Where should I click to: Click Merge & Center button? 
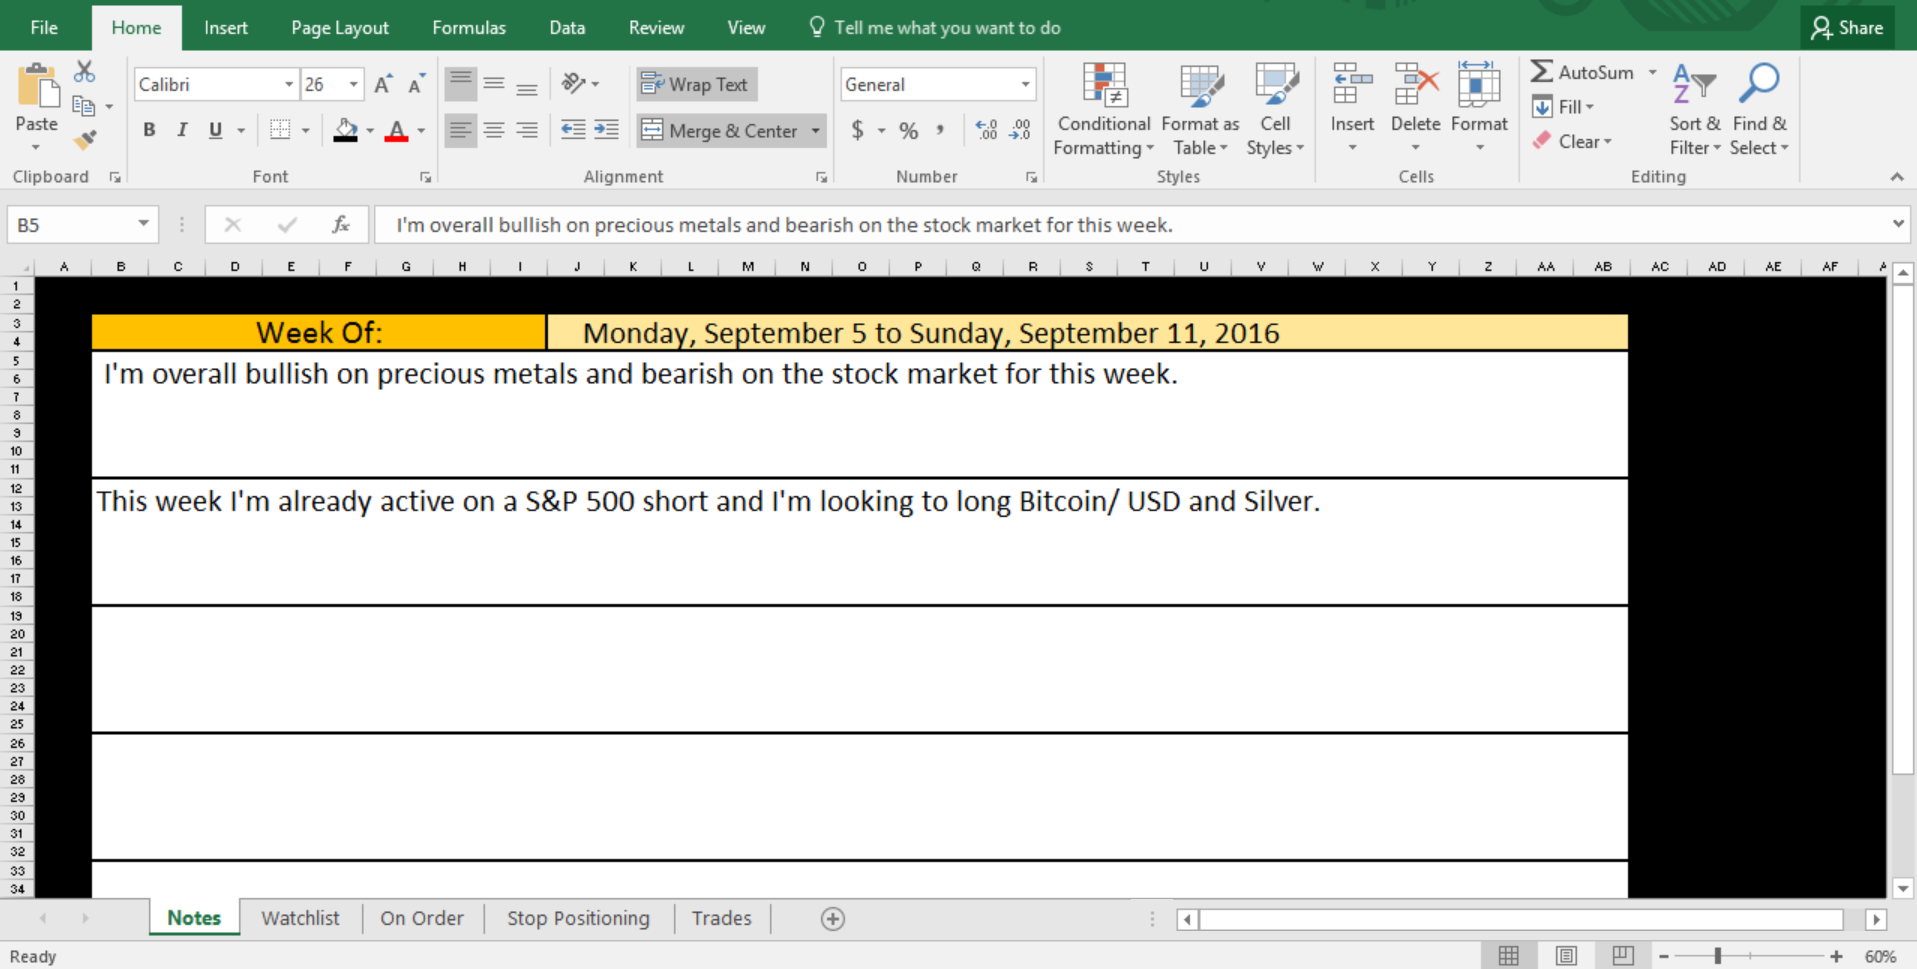pyautogui.click(x=720, y=131)
